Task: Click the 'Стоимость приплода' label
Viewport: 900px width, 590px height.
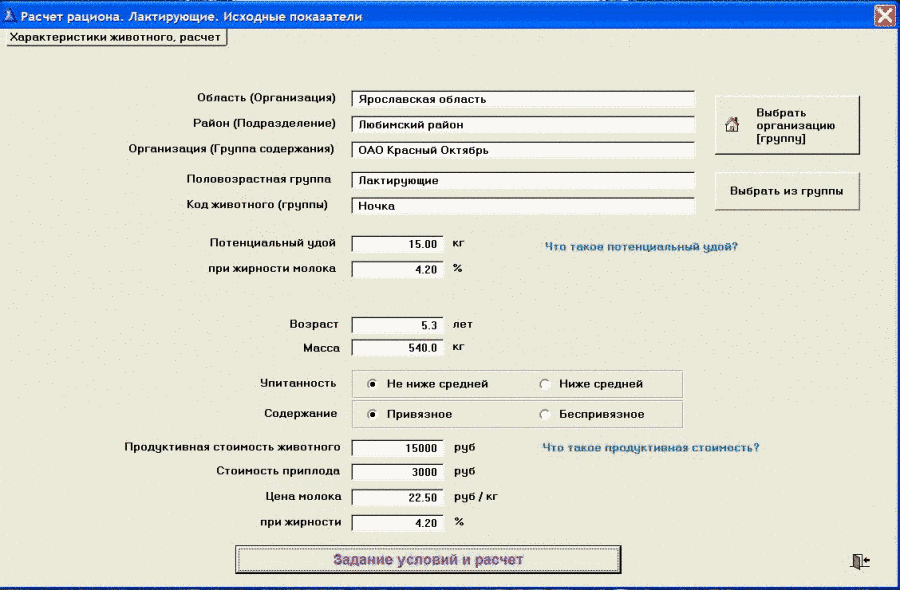Action: coord(278,471)
